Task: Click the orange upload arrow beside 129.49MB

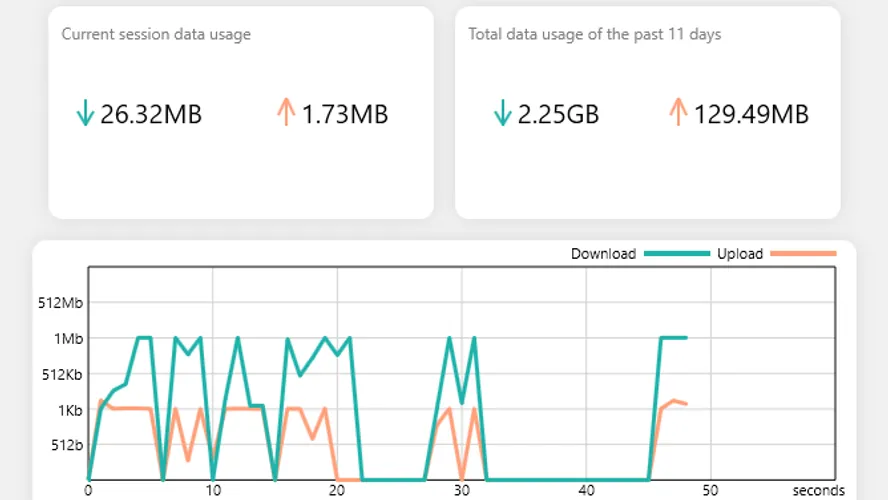Action: pyautogui.click(x=678, y=113)
